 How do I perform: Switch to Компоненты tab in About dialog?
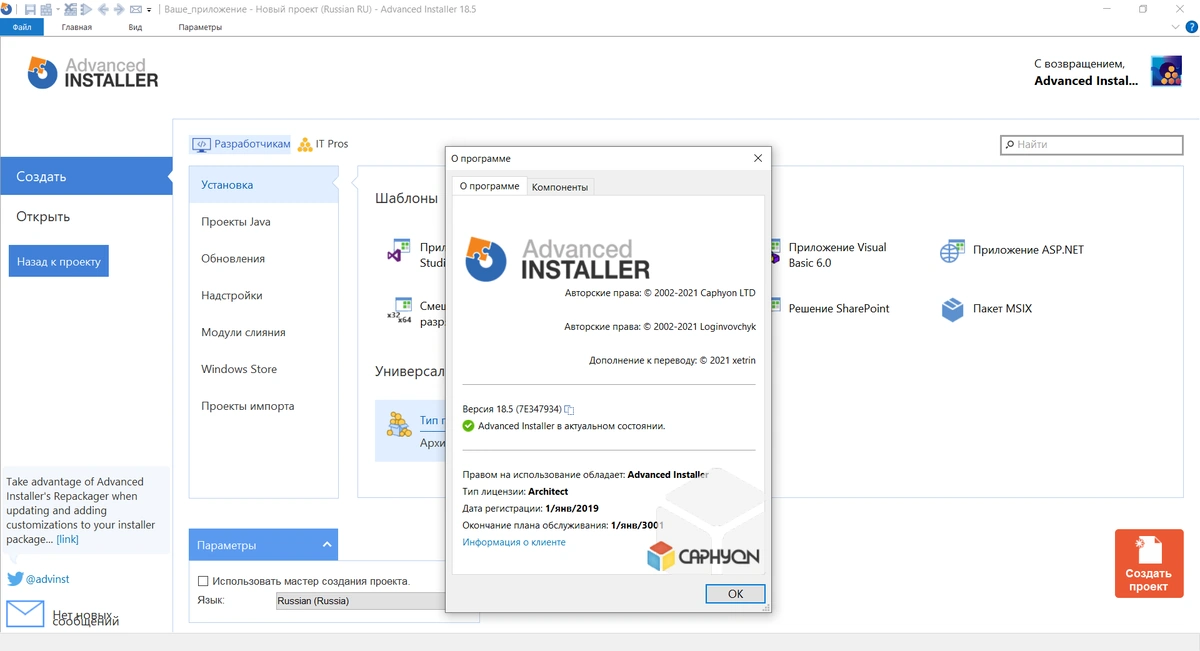(560, 187)
